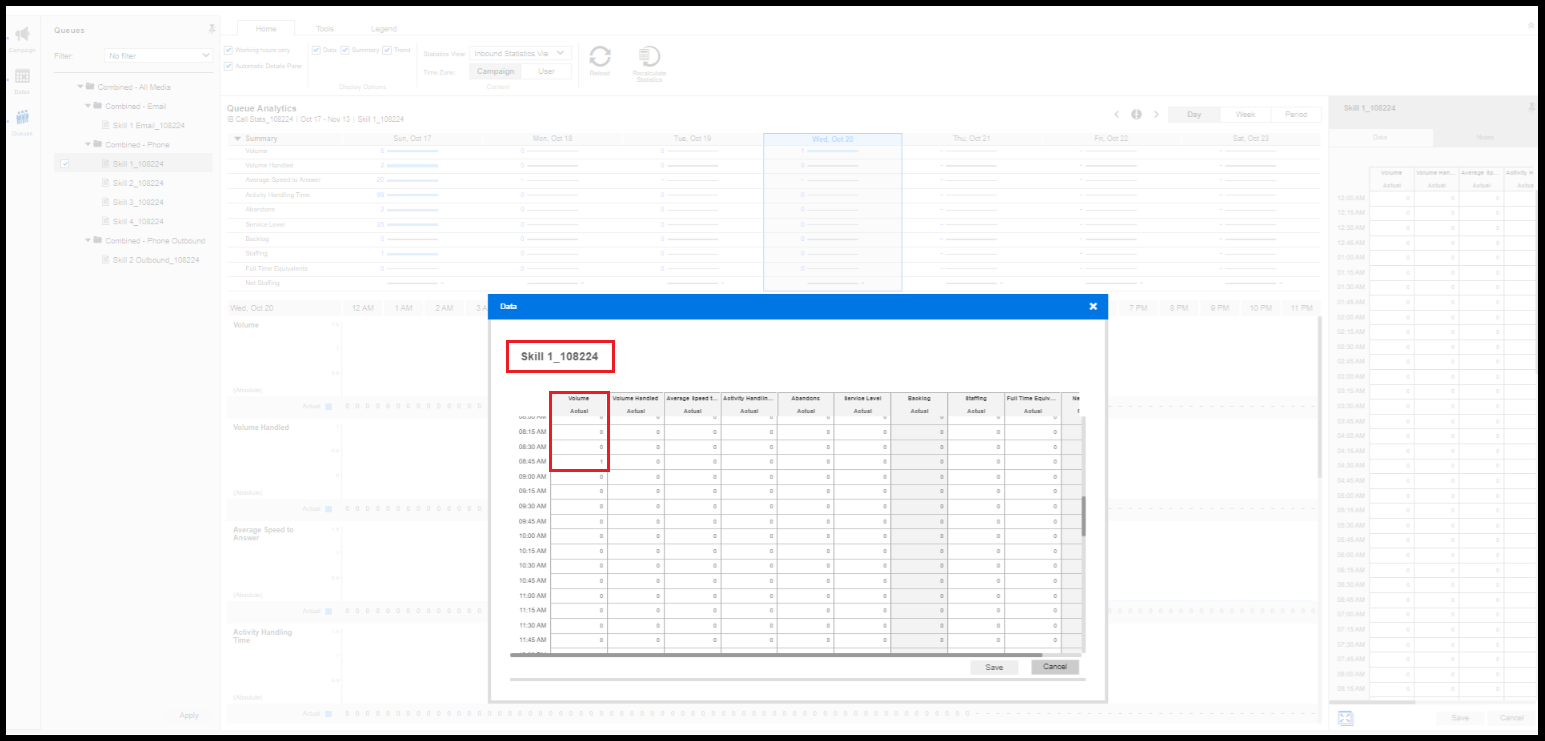Toggle the Automatic Details Pane checkbox
1545x741 pixels.
click(x=228, y=66)
